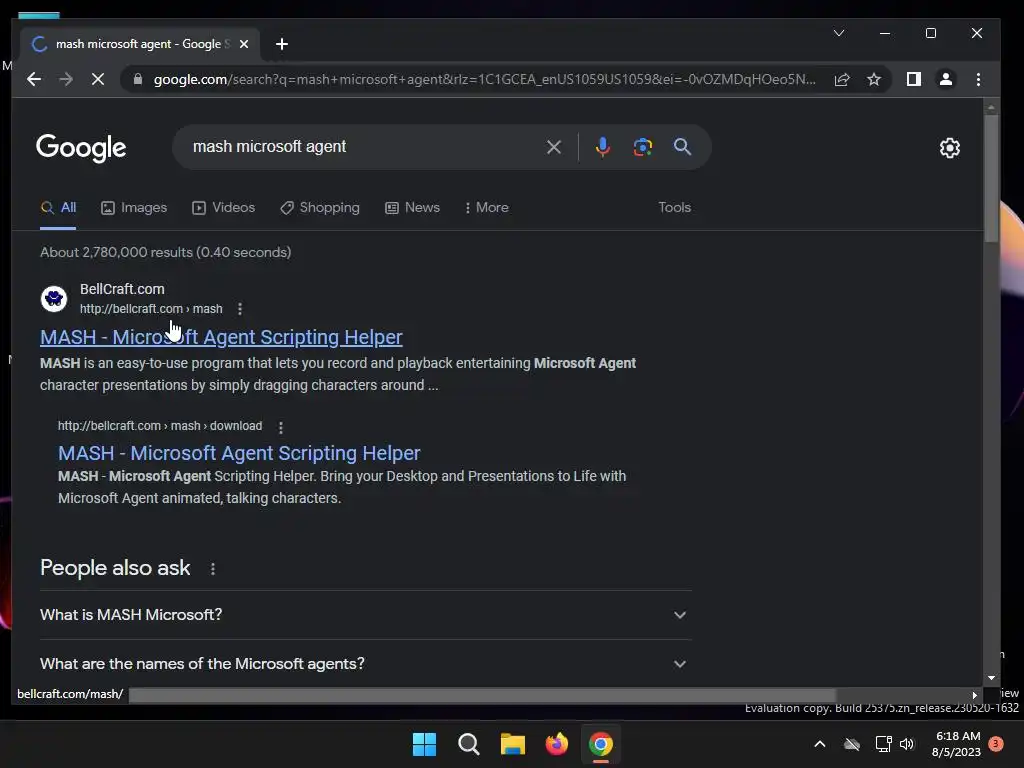Click the BellCraft.com site favicon

pos(54,299)
